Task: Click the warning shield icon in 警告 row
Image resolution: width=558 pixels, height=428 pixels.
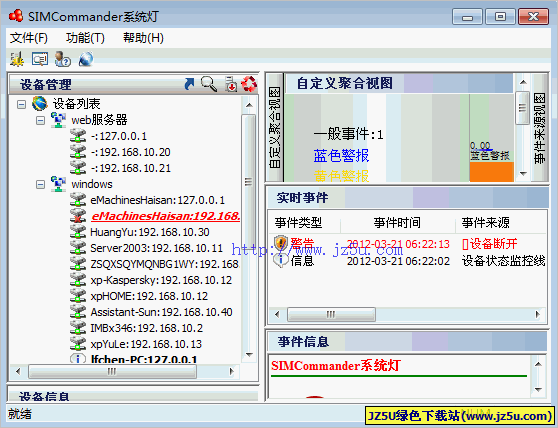Action: pyautogui.click(x=281, y=243)
